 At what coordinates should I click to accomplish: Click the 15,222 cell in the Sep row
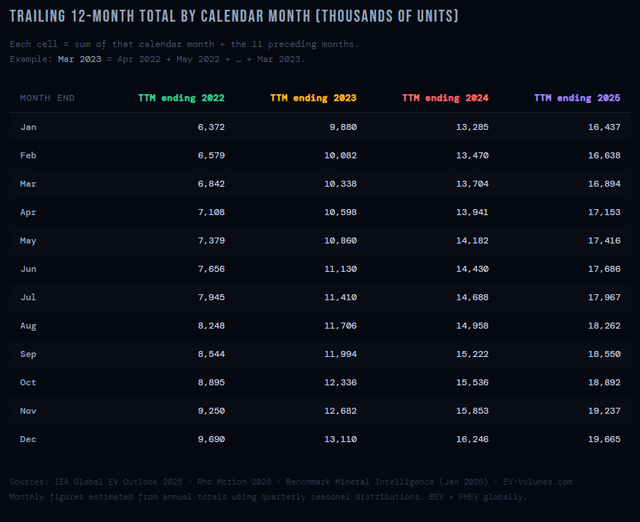(x=470, y=354)
